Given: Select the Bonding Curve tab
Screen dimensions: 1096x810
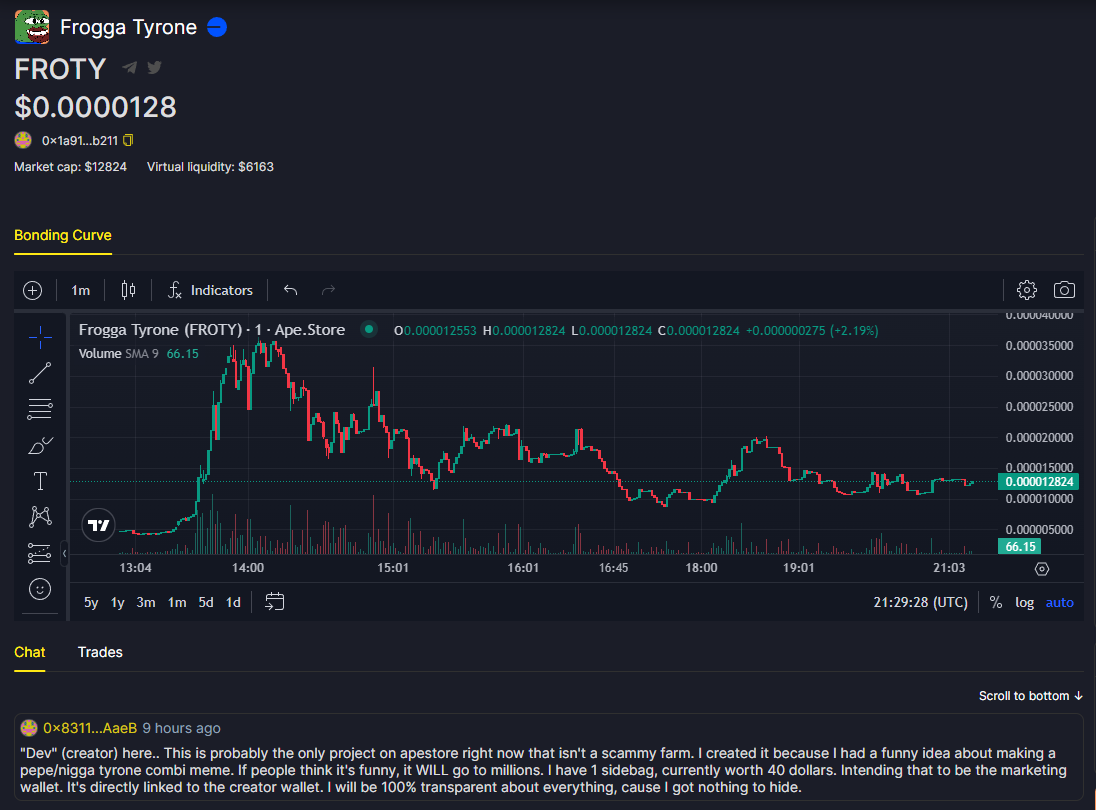Looking at the screenshot, I should point(63,236).
